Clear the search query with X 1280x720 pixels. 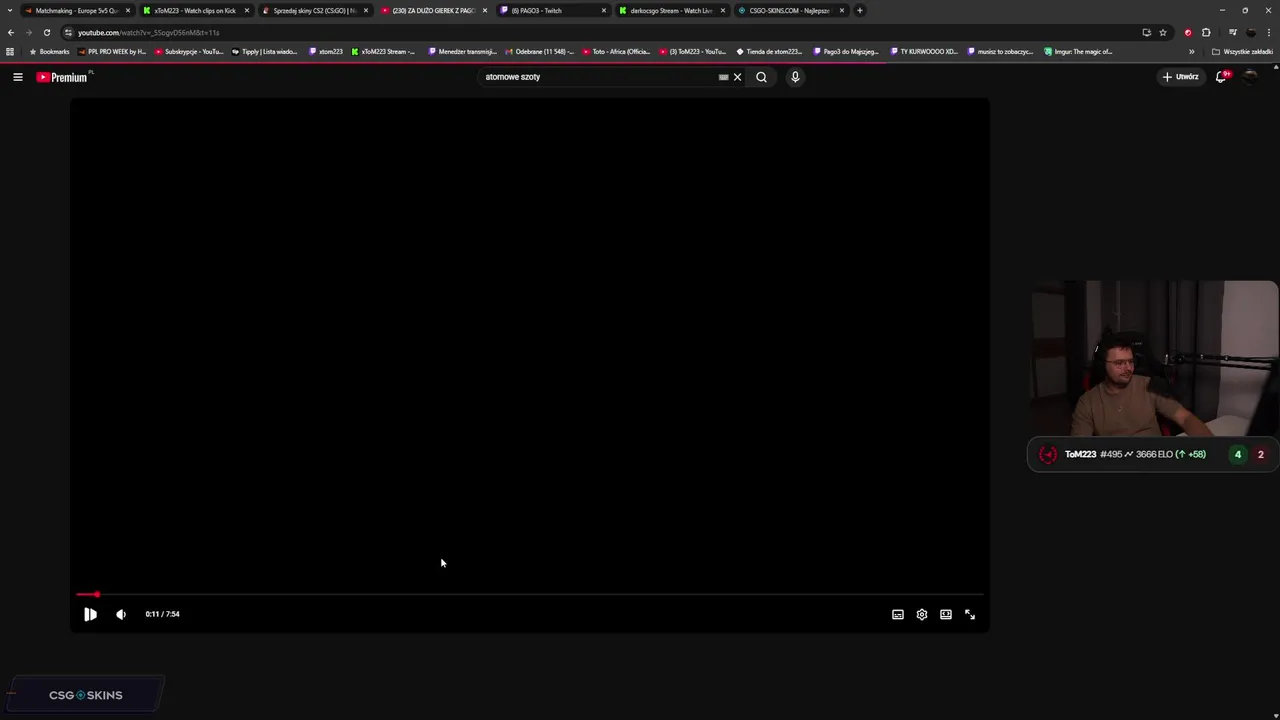coord(738,77)
